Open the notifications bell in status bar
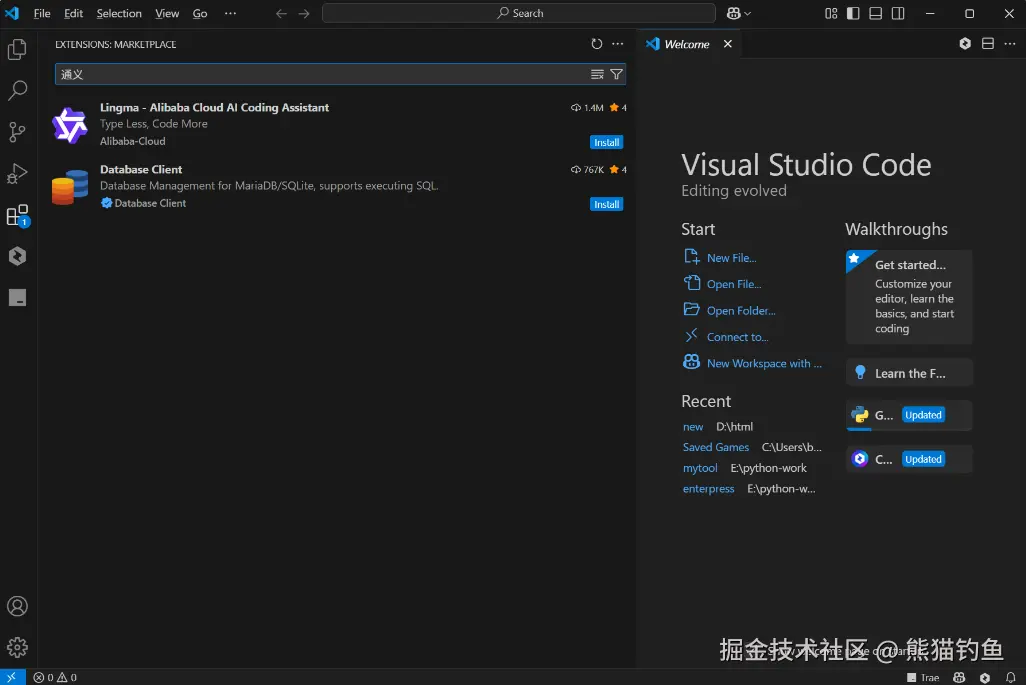Viewport: 1026px width, 685px height. [x=1010, y=677]
